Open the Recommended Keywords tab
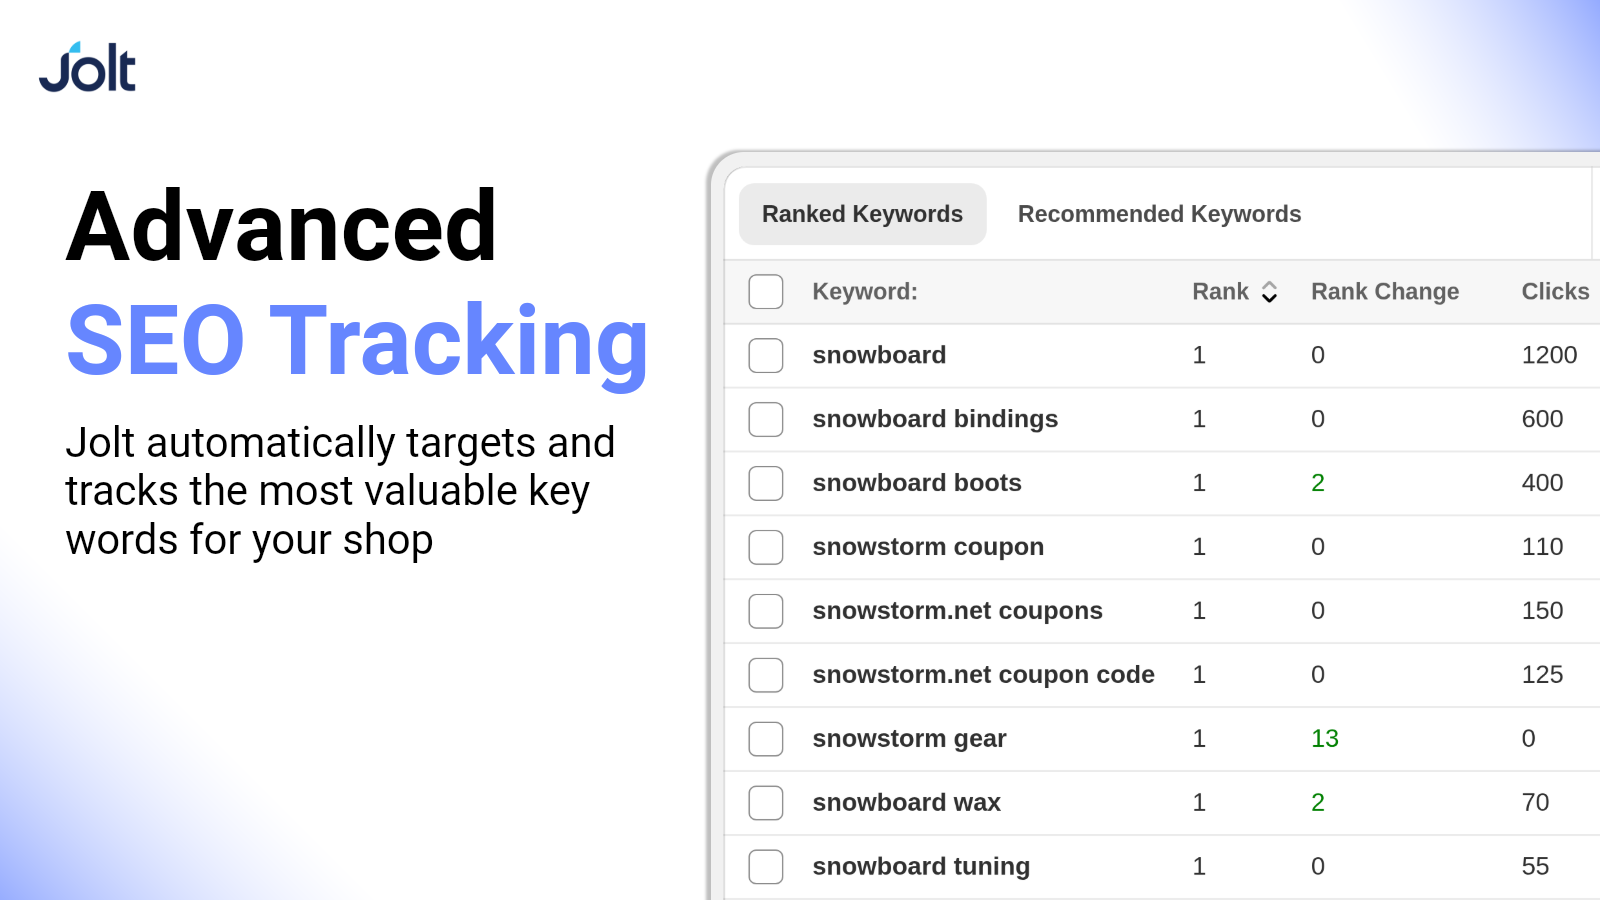 [1159, 214]
